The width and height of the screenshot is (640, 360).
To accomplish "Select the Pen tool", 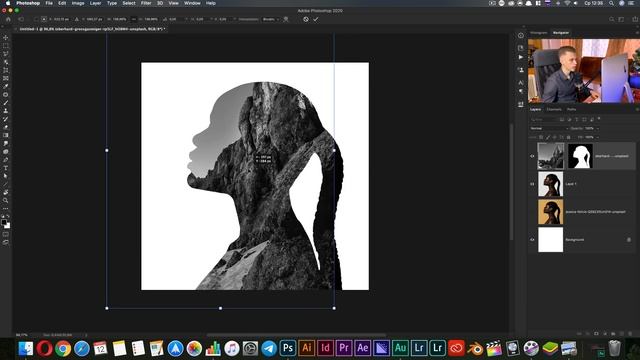I will pyautogui.click(x=6, y=160).
